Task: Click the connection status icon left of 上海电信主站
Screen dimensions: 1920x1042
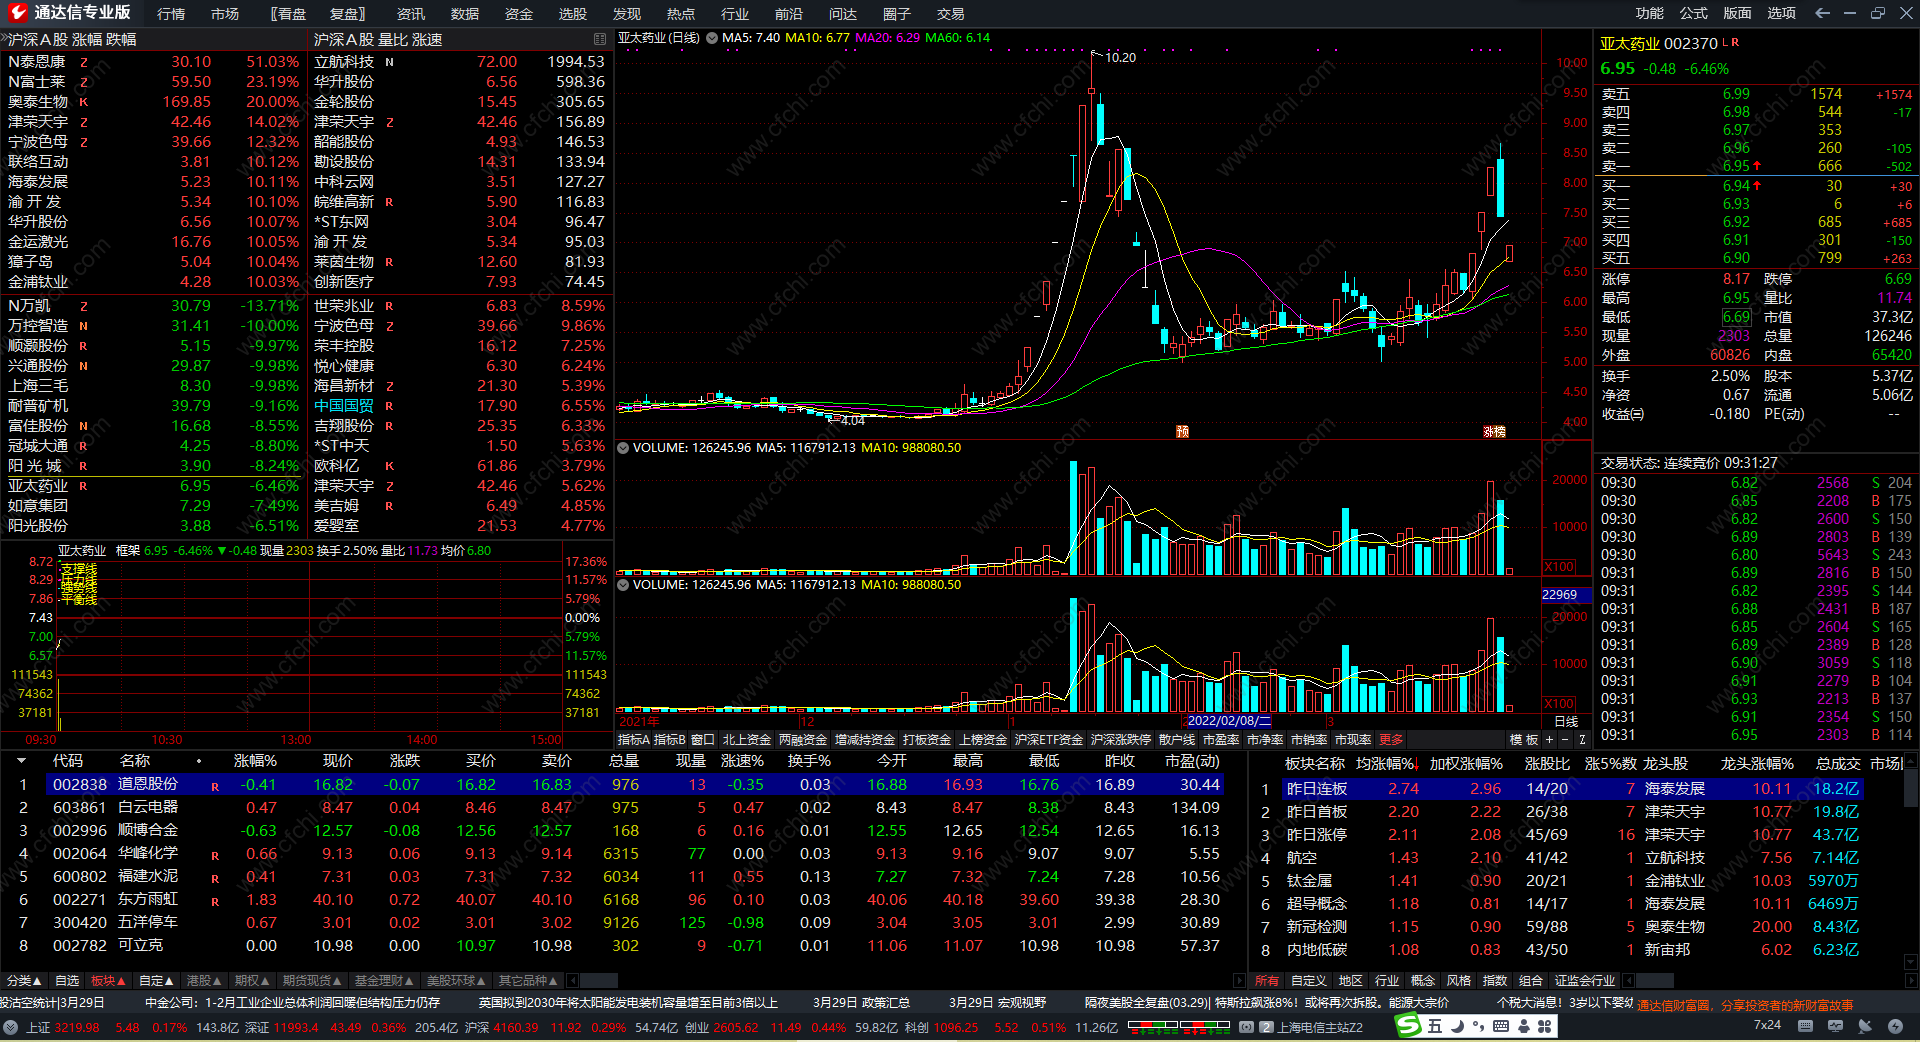Action: tap(1246, 1027)
